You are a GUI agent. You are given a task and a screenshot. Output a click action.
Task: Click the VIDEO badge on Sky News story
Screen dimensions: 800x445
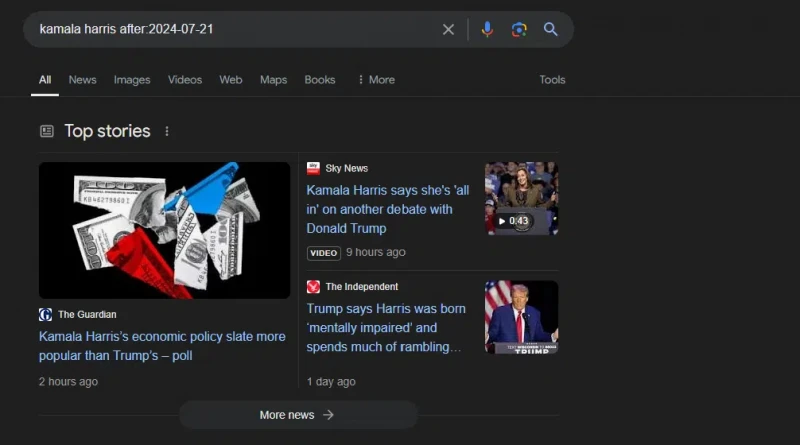(x=323, y=253)
